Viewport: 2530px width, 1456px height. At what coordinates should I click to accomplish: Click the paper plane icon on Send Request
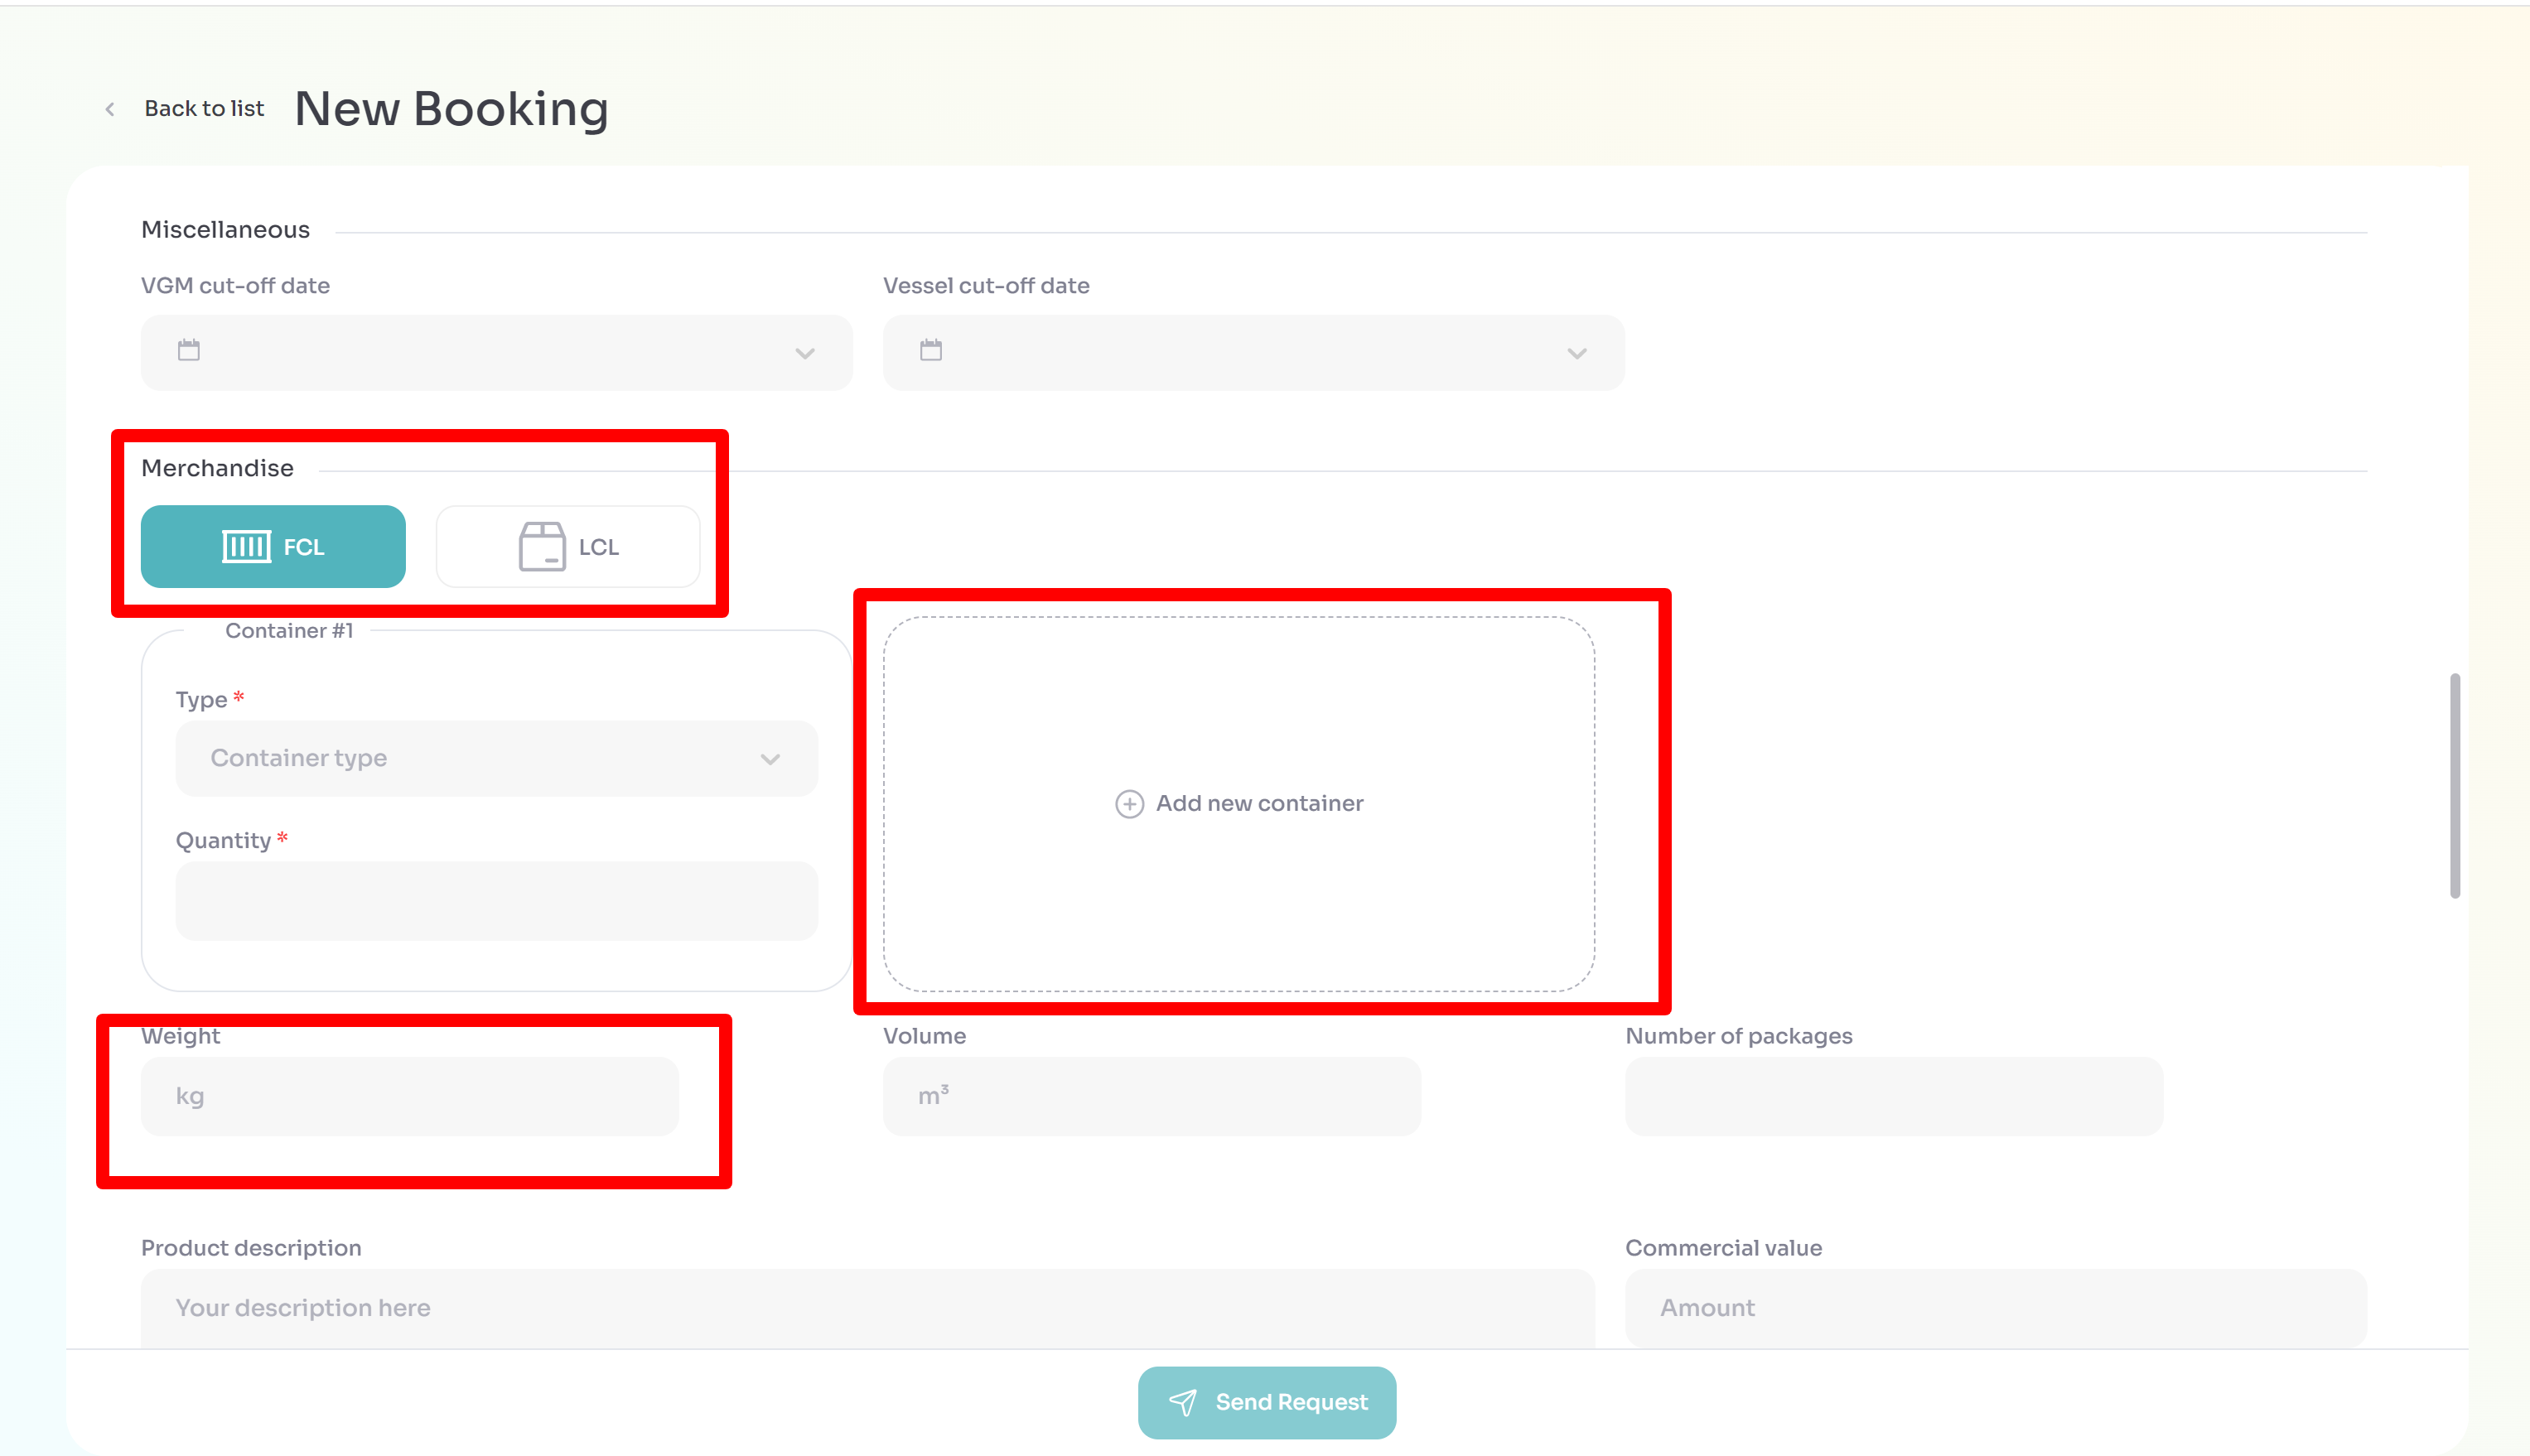pos(1185,1402)
